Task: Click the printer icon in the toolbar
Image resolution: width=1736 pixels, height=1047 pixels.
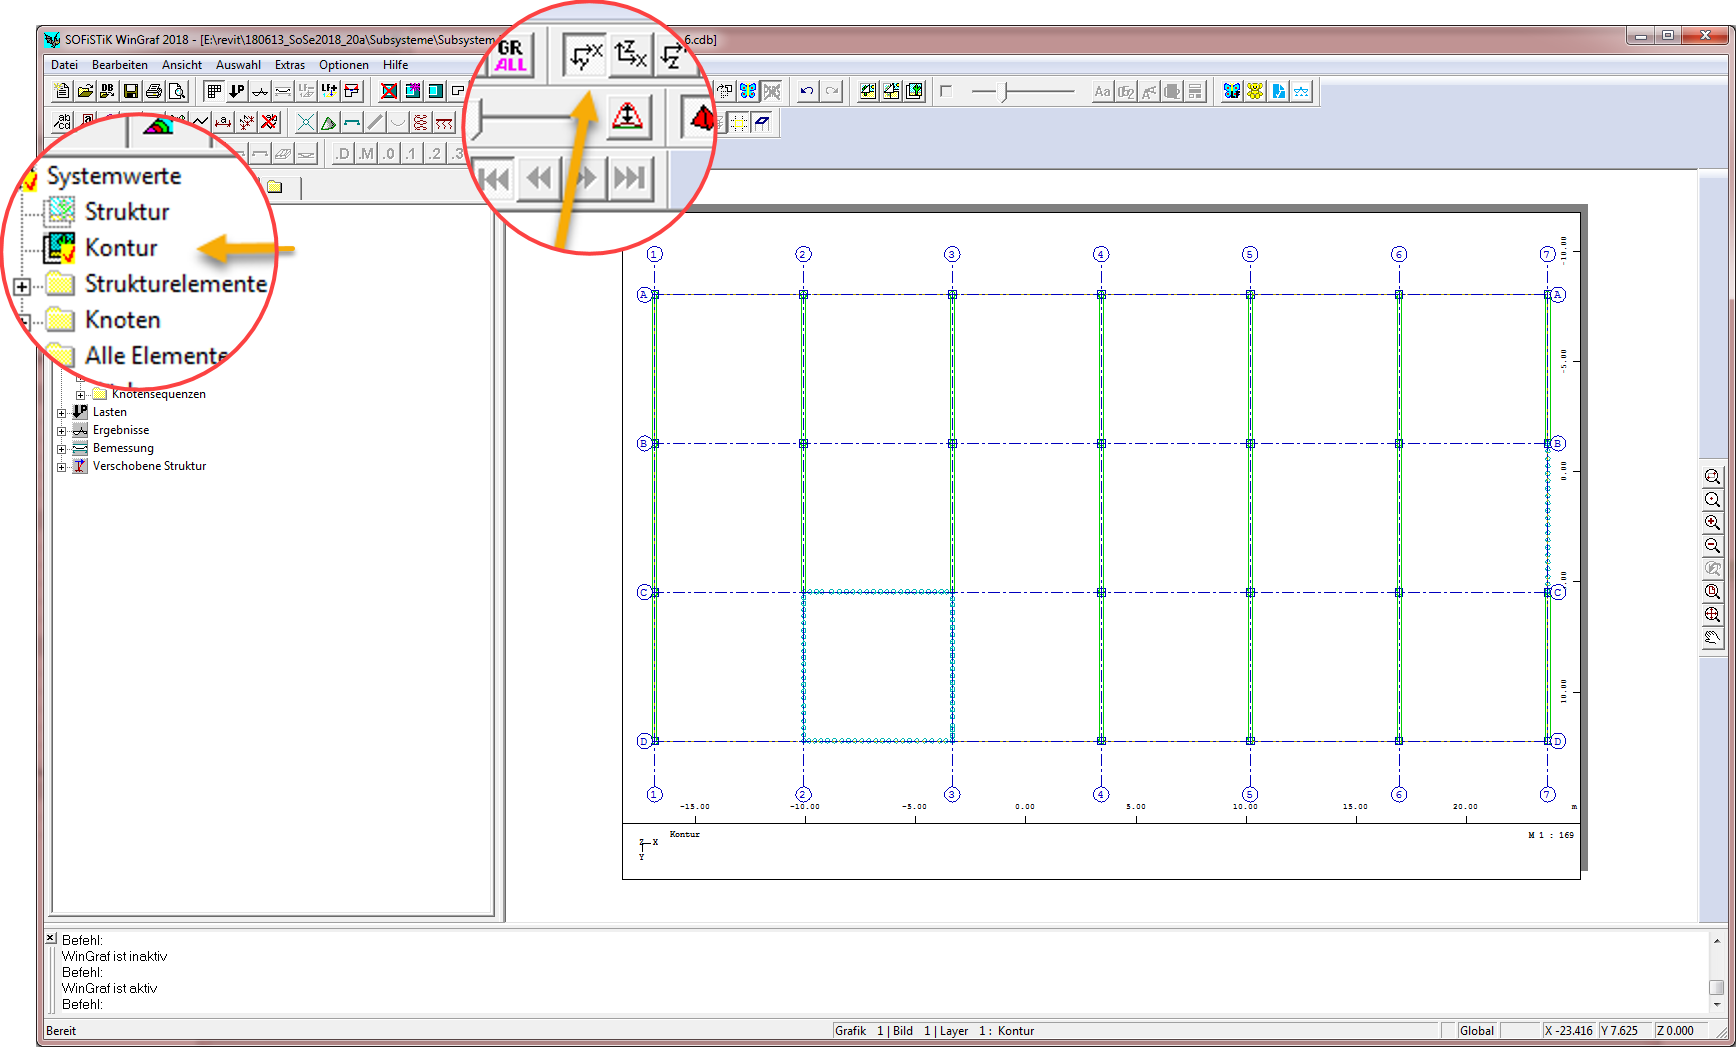Action: 154,92
